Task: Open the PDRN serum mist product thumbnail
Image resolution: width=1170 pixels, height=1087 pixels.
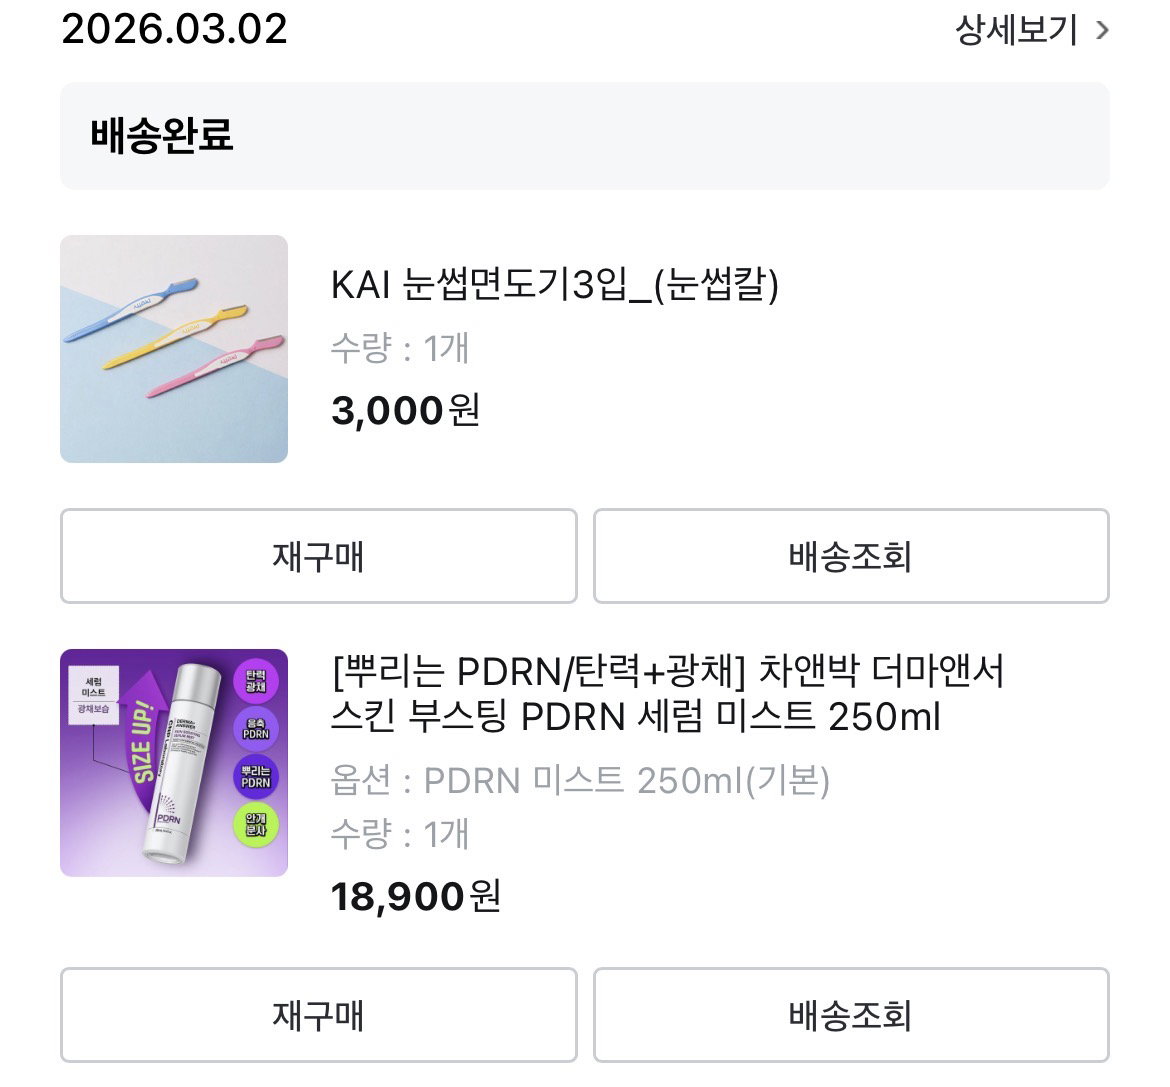Action: pos(174,762)
